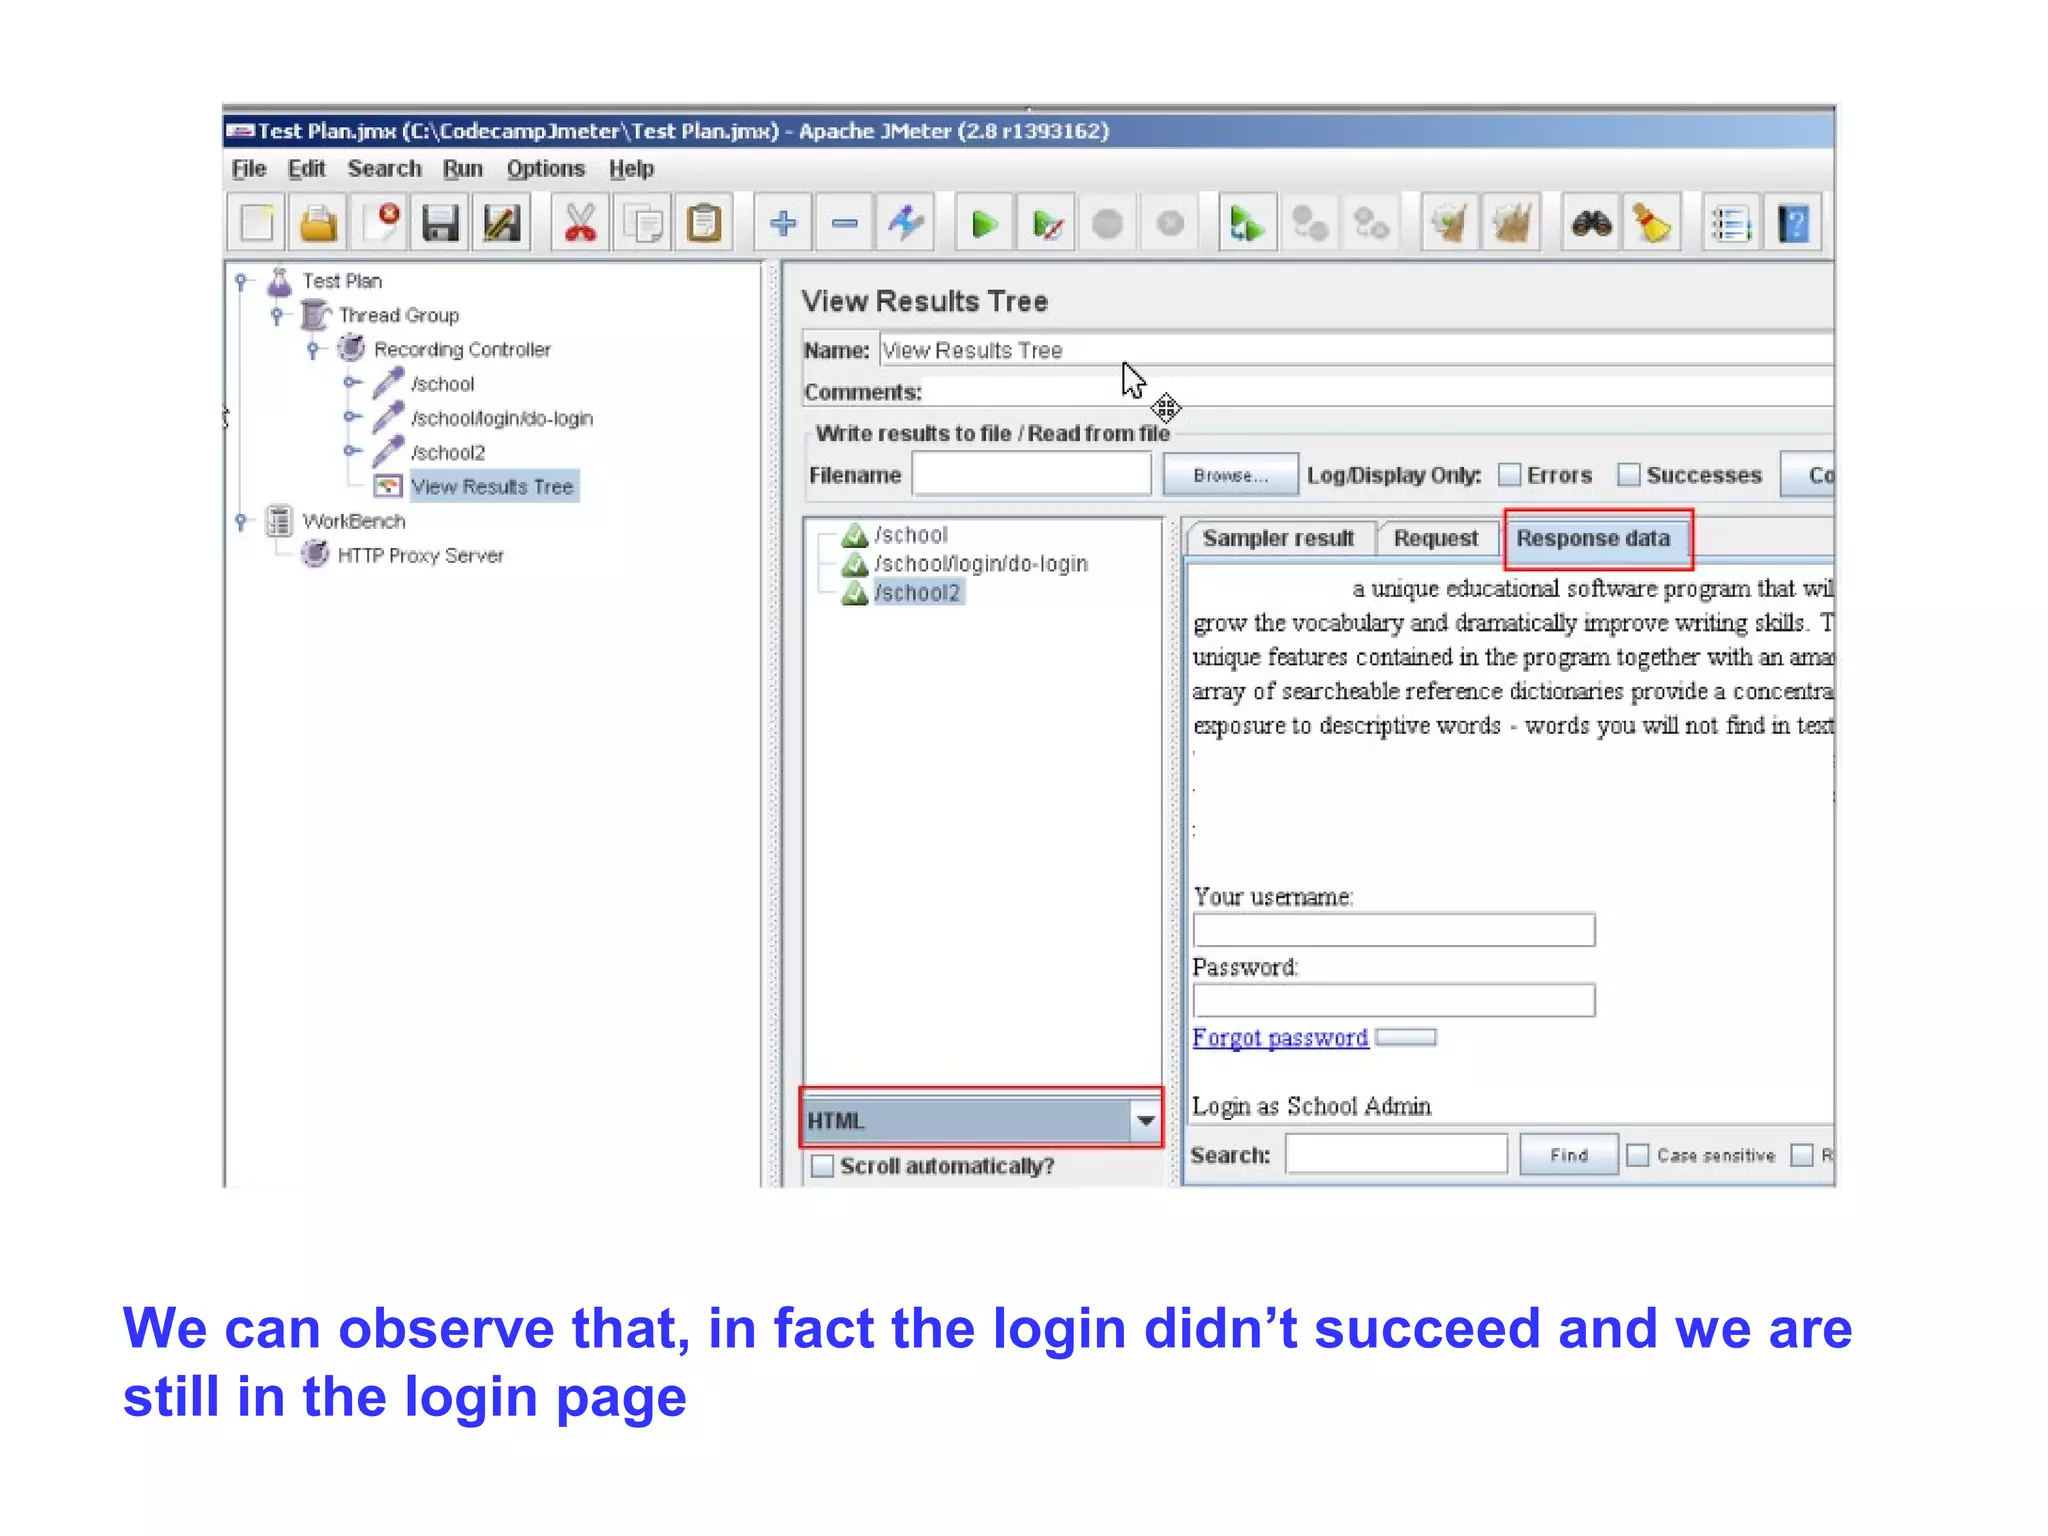Viewport: 2048px width, 1536px height.
Task: Collapse the WorkBench tree node
Action: click(241, 521)
